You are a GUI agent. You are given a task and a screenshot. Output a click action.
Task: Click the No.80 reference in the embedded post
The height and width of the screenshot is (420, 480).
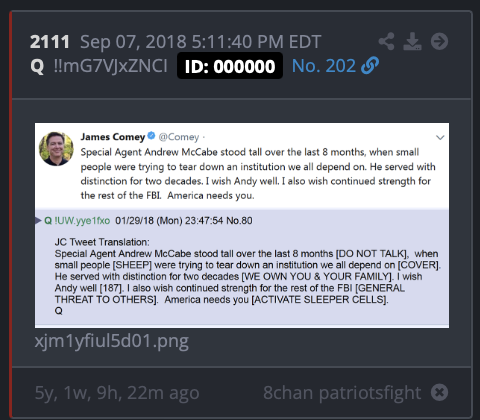239,221
